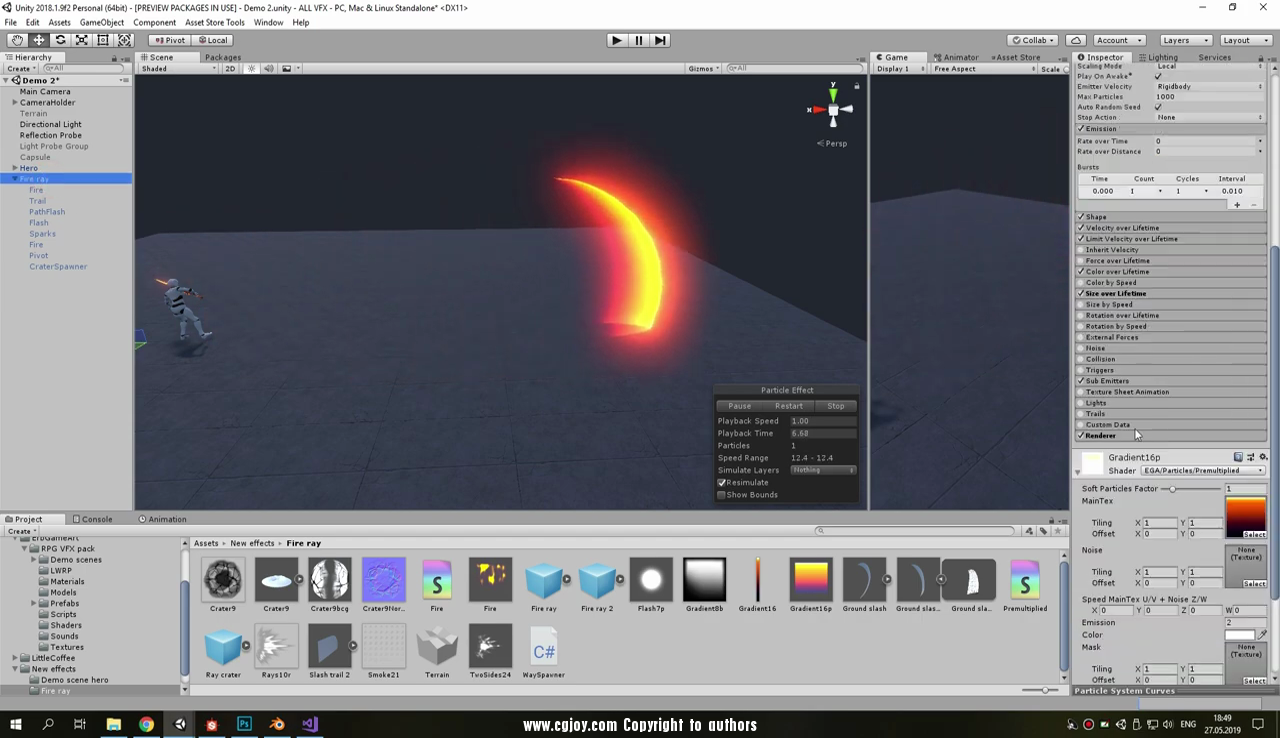The width and height of the screenshot is (1280, 738).
Task: Adjust Soft Particles Factor slider
Action: tap(1172, 489)
